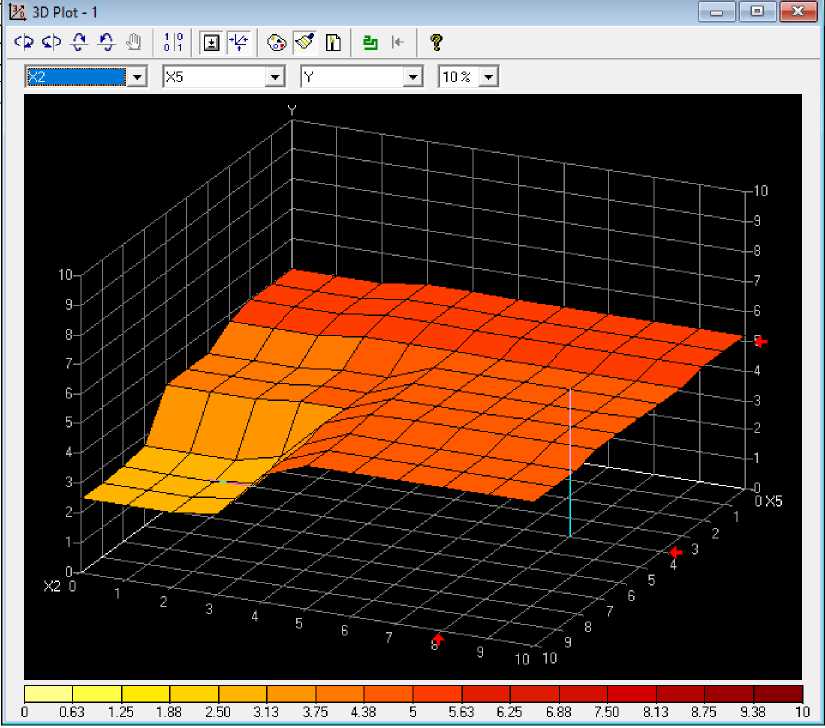The height and width of the screenshot is (728, 825).
Task: Click the 1 0 / 0 1 numeric values icon
Action: pyautogui.click(x=174, y=42)
